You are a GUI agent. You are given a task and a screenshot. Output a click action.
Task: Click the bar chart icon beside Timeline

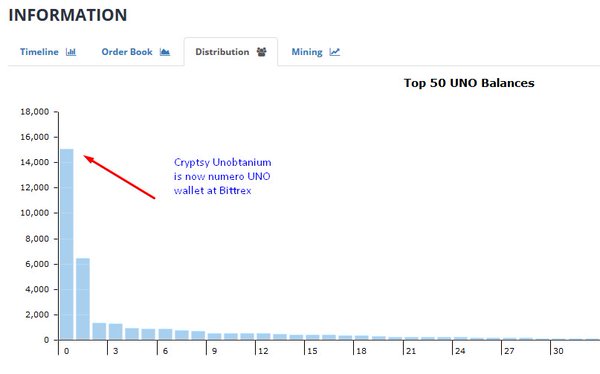click(x=71, y=52)
